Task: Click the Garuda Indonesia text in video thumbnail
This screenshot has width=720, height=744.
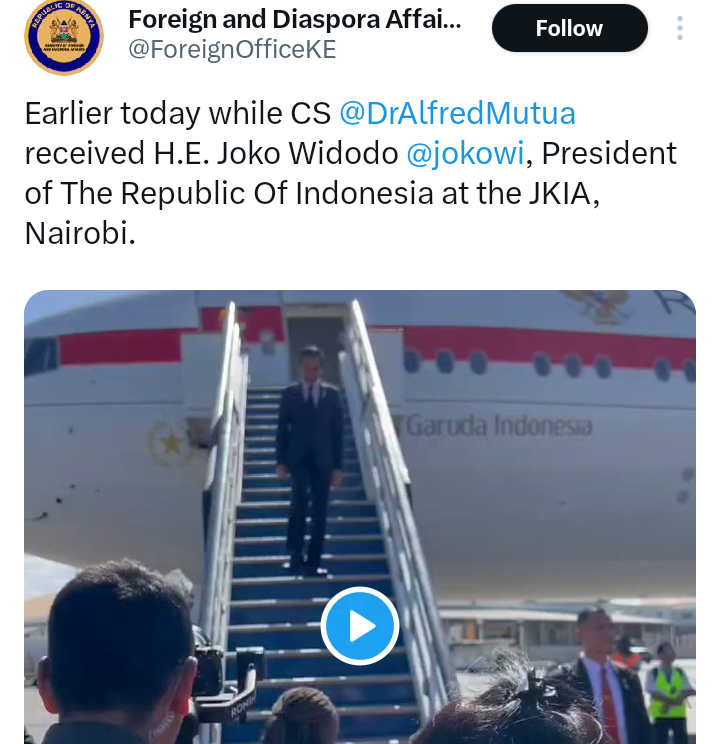Action: 499,426
